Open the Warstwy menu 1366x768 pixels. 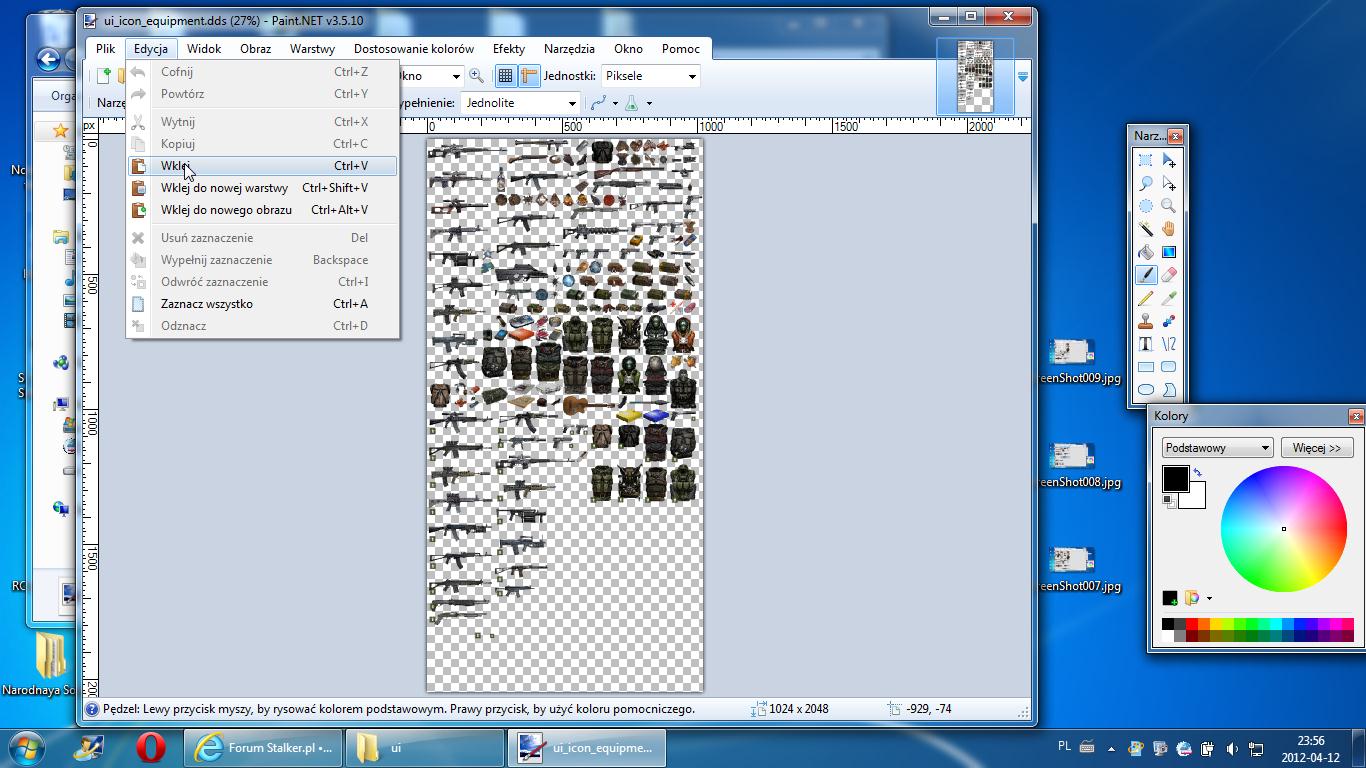(313, 48)
